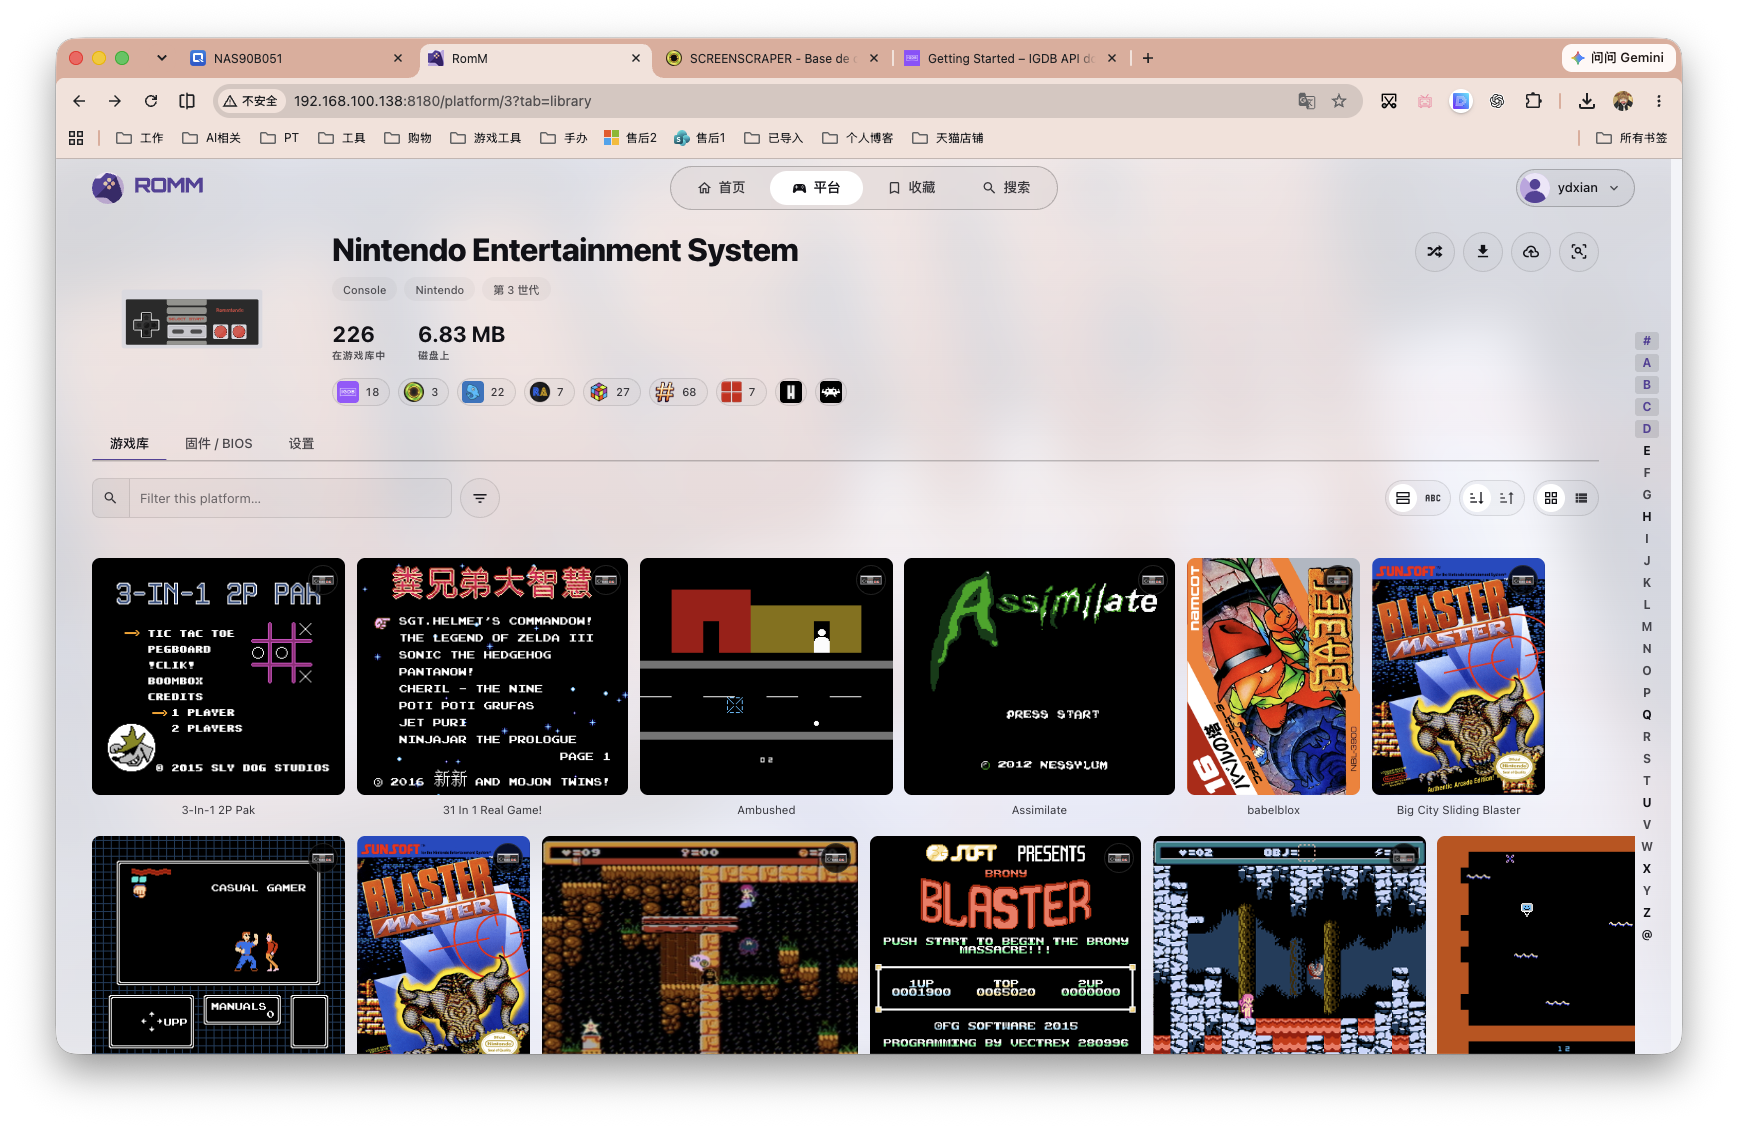Image resolution: width=1738 pixels, height=1128 pixels.
Task: Click the translate page icon in address bar
Action: coord(1306,101)
